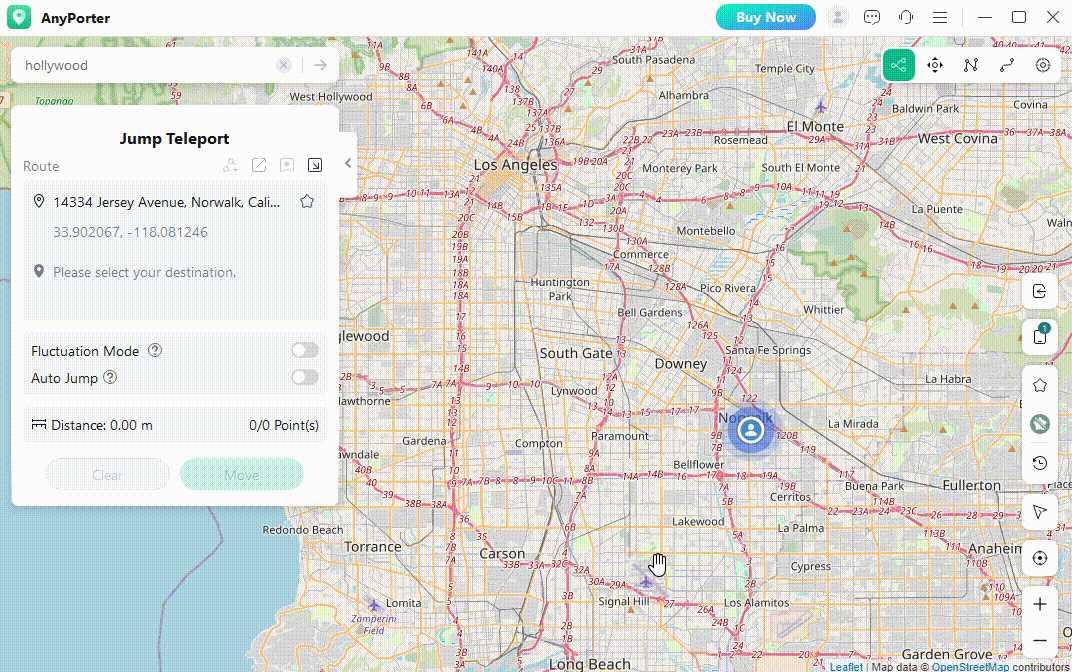Image resolution: width=1072 pixels, height=672 pixels.
Task: Click the Downey map label
Action: pyautogui.click(x=681, y=364)
